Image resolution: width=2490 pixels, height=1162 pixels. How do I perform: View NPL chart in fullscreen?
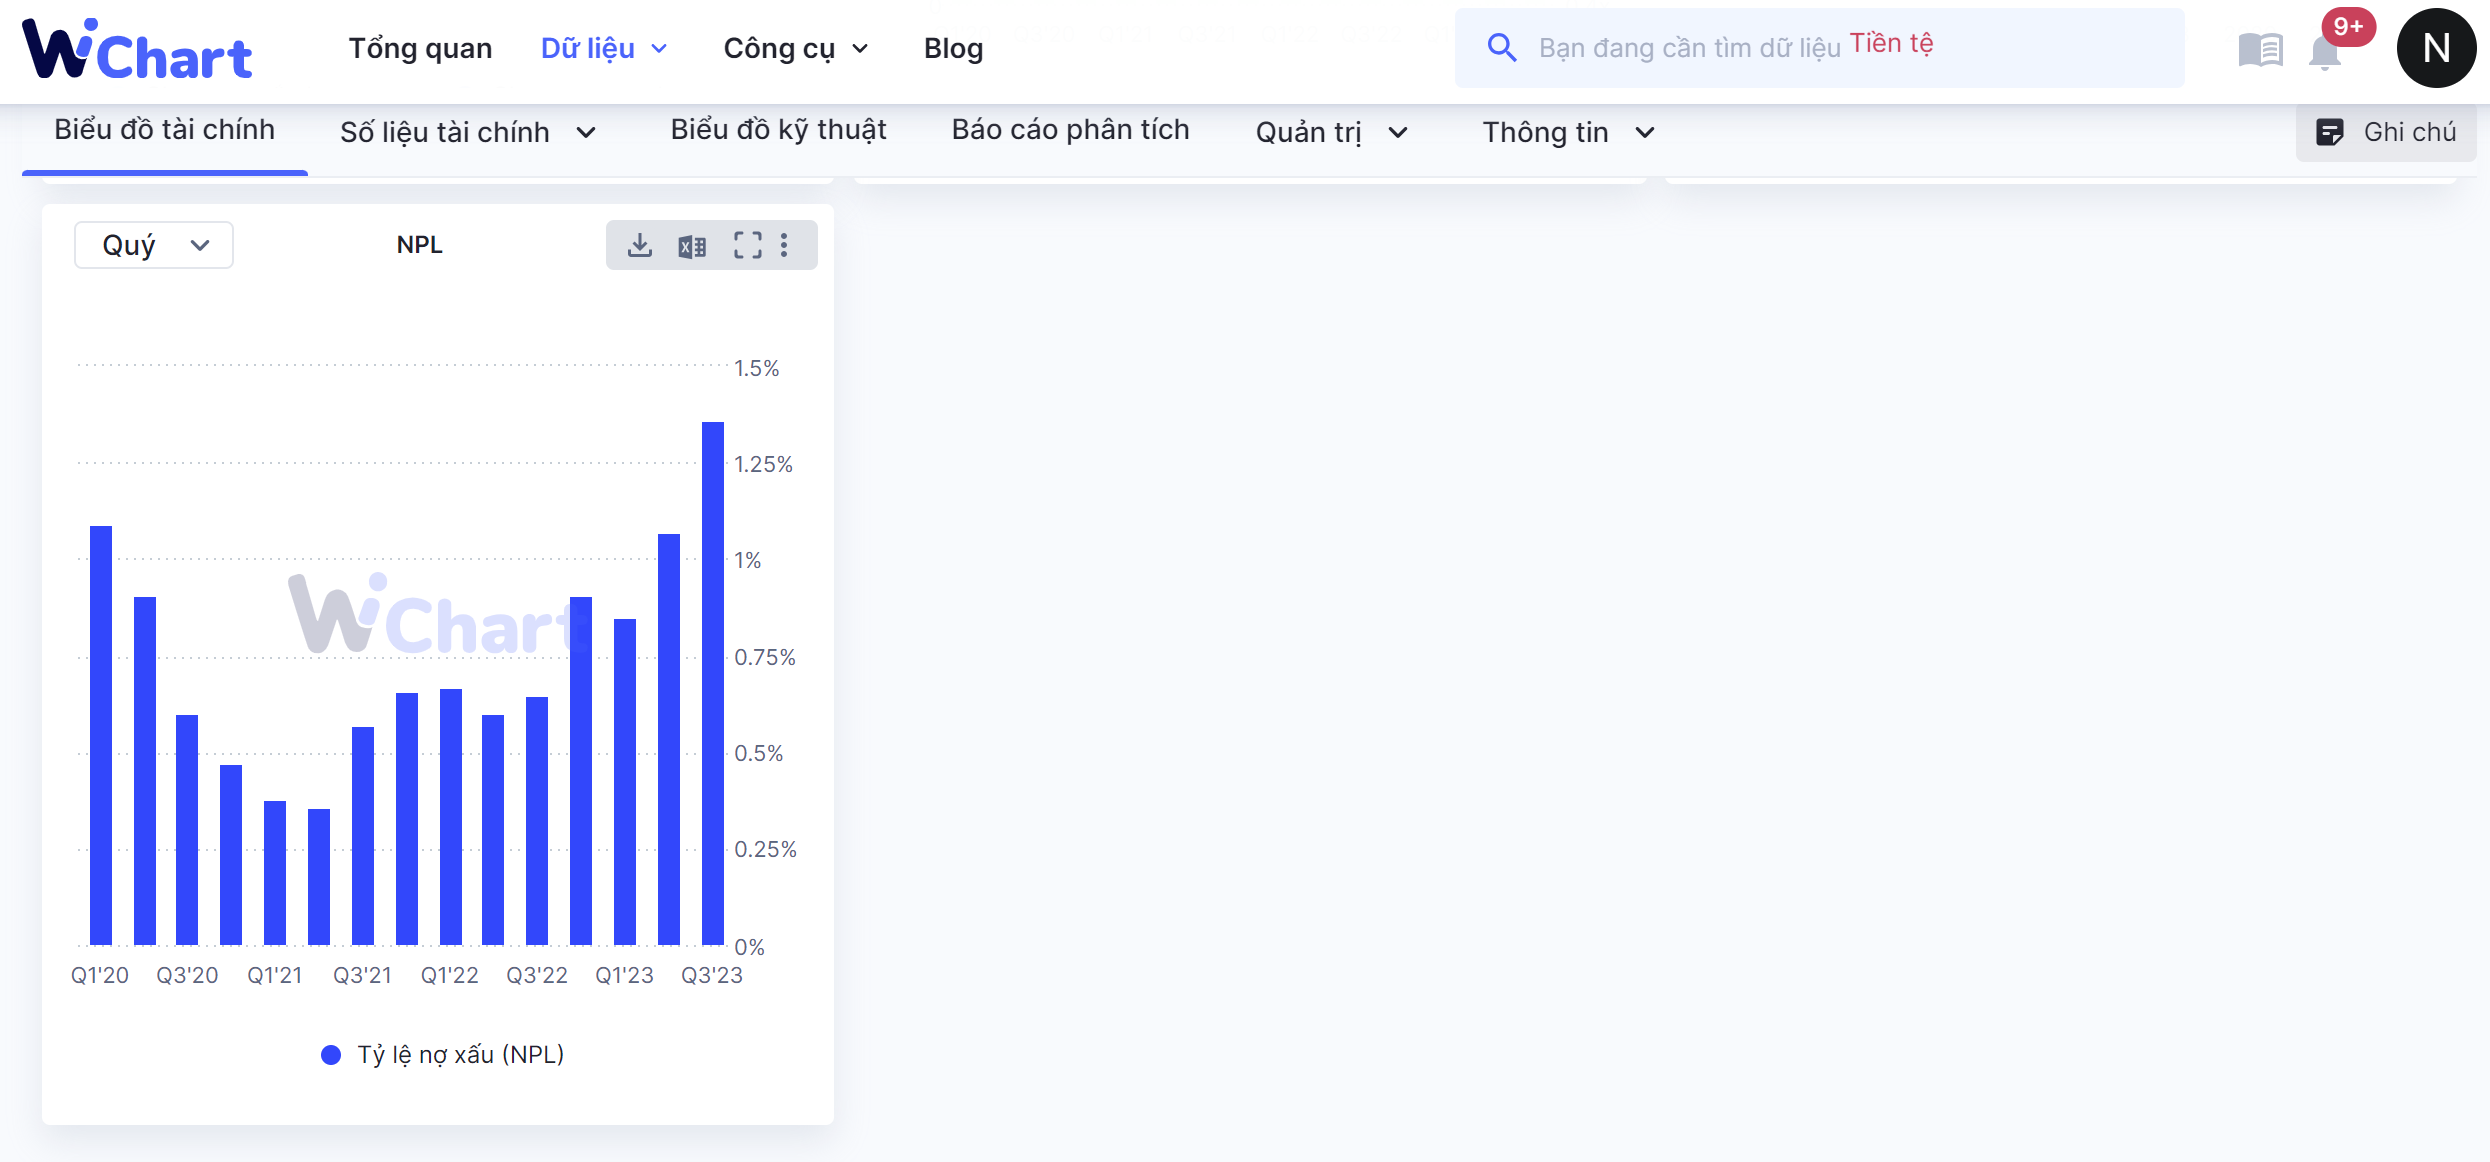(x=747, y=245)
